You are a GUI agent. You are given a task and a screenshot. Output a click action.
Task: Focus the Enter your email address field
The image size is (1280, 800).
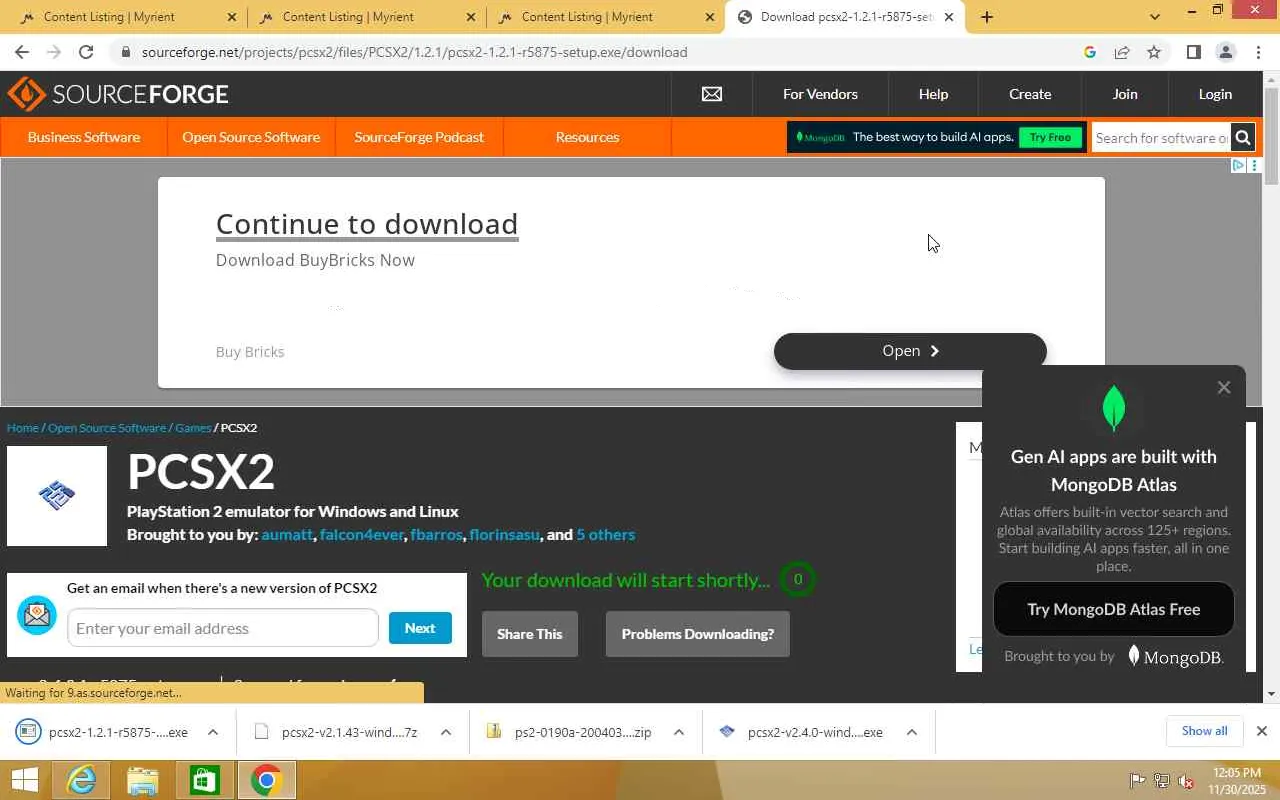[223, 628]
